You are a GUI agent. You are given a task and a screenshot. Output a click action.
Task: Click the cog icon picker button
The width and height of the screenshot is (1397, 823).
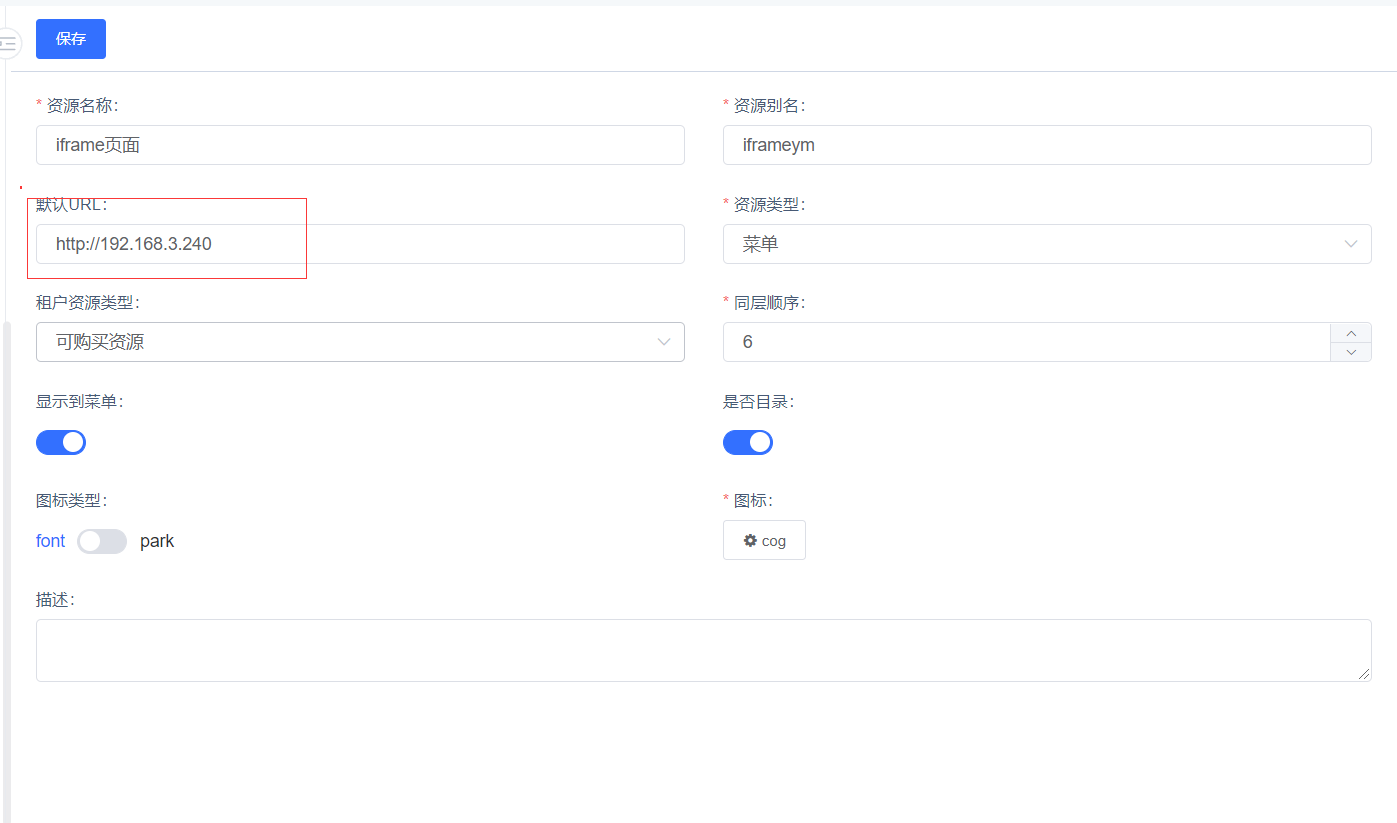click(764, 540)
